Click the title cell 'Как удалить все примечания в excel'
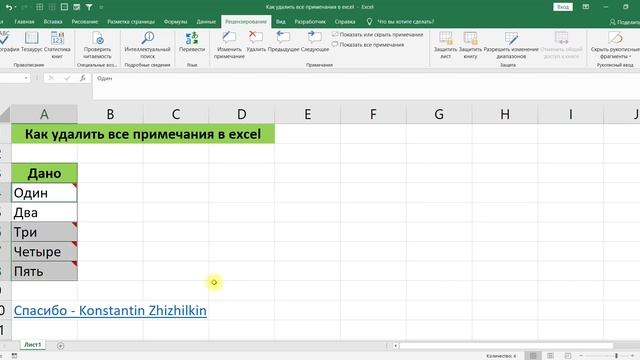The image size is (640, 360). [143, 134]
